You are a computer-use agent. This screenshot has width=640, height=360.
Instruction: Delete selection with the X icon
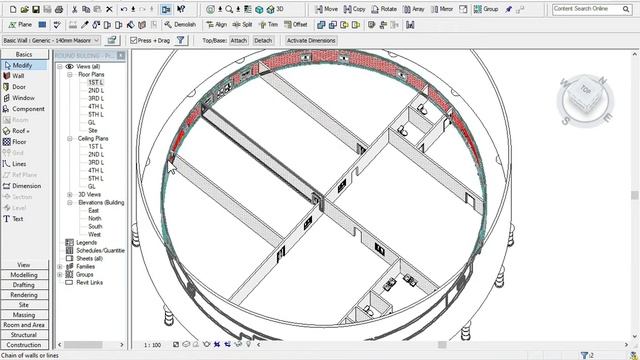[x=109, y=9]
